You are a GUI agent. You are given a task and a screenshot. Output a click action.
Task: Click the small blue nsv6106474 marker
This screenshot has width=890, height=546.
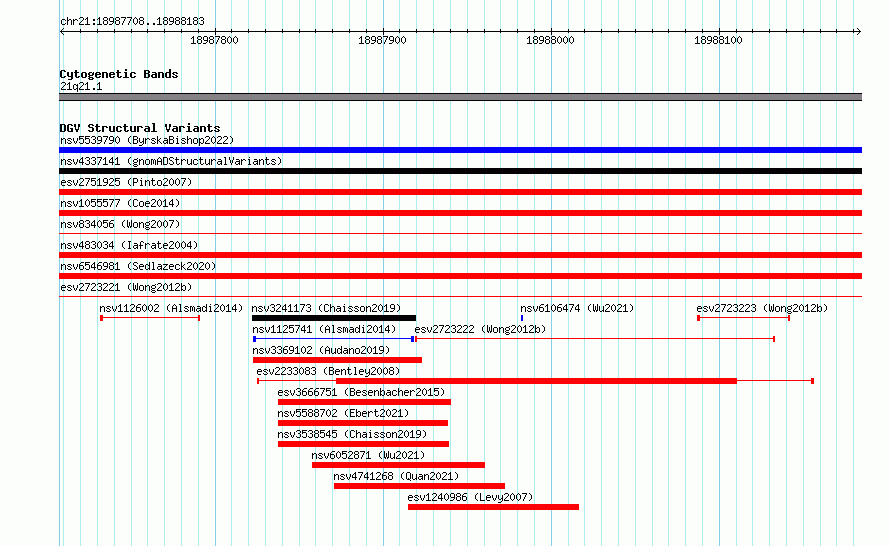(x=522, y=318)
